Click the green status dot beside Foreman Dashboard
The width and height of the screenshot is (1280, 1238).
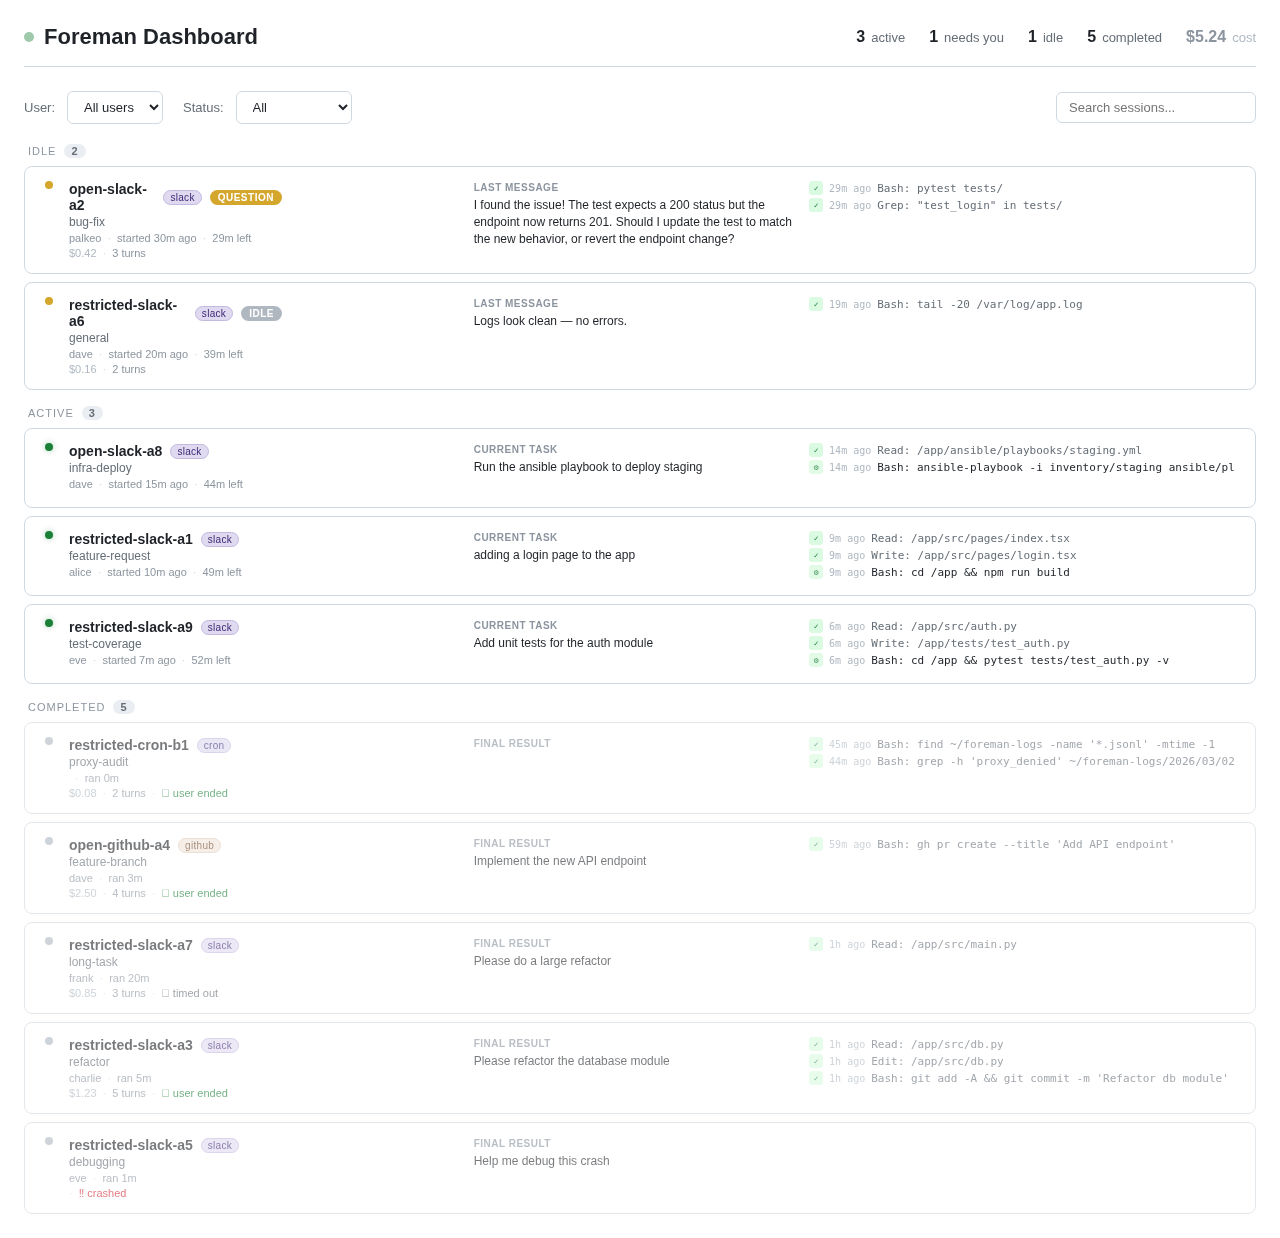pos(29,37)
